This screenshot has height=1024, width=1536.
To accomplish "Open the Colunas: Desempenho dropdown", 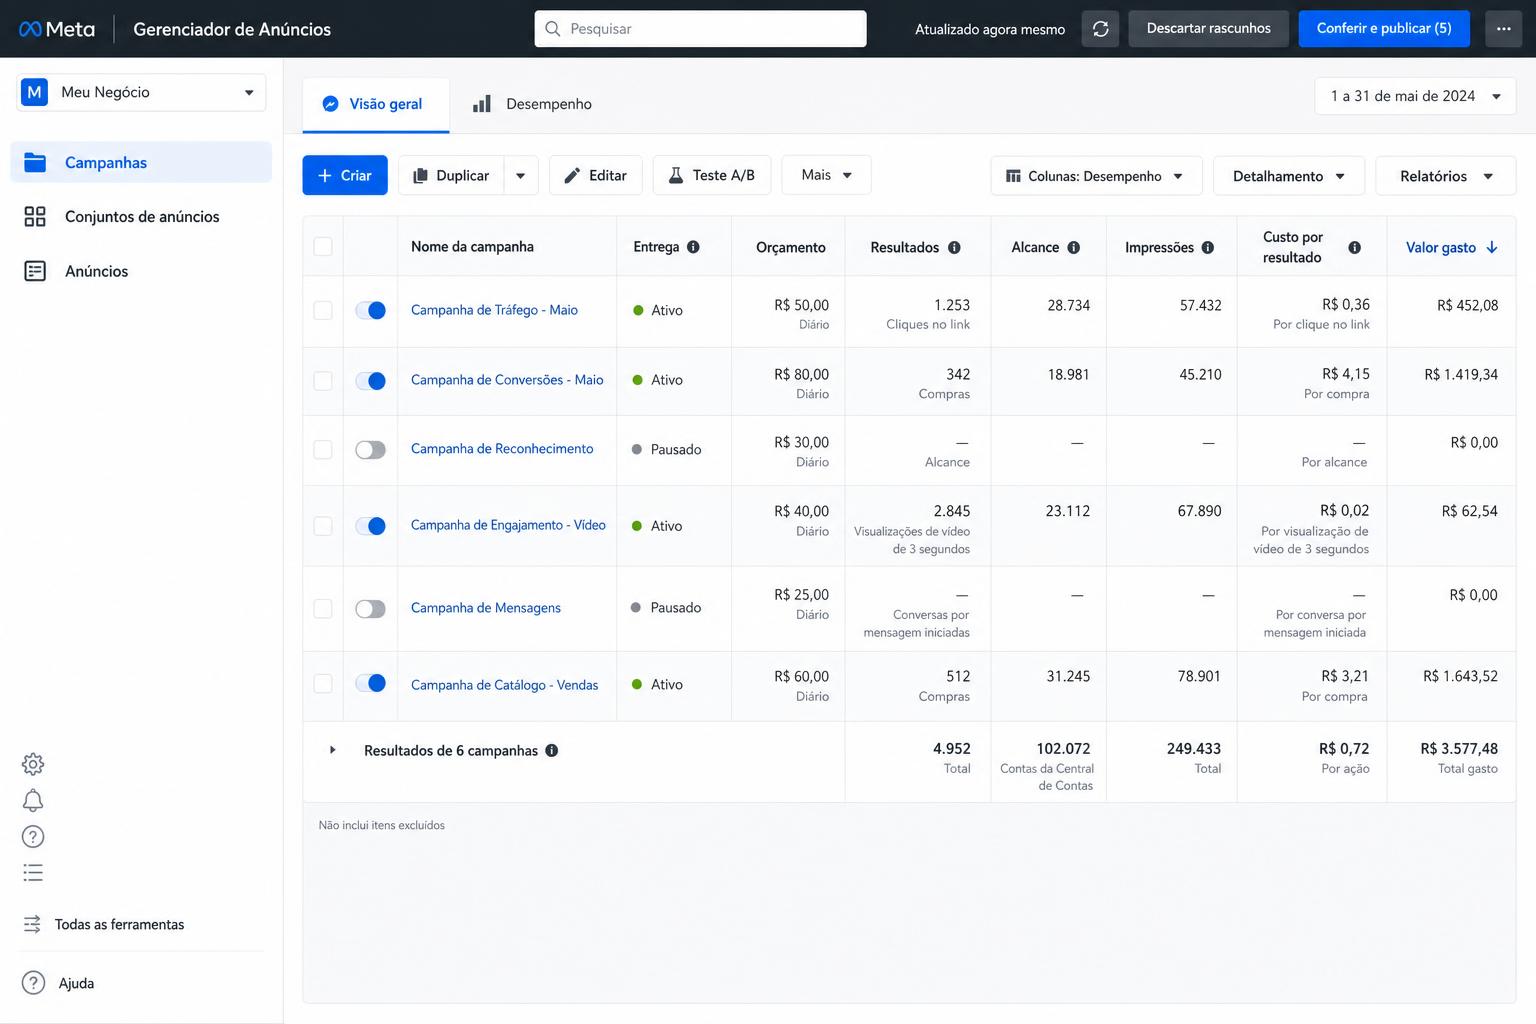I will (1096, 176).
